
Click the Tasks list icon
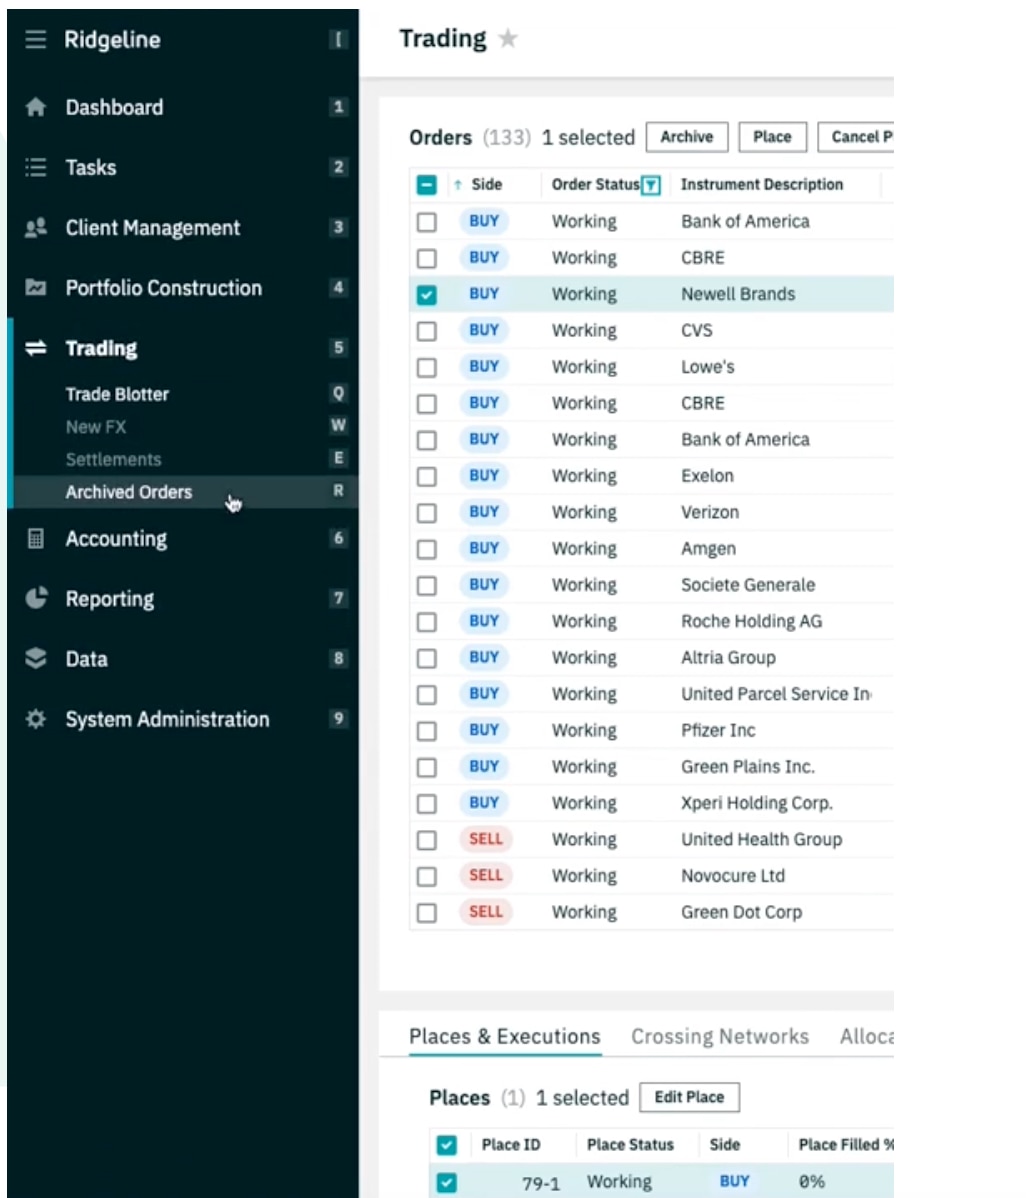click(35, 167)
